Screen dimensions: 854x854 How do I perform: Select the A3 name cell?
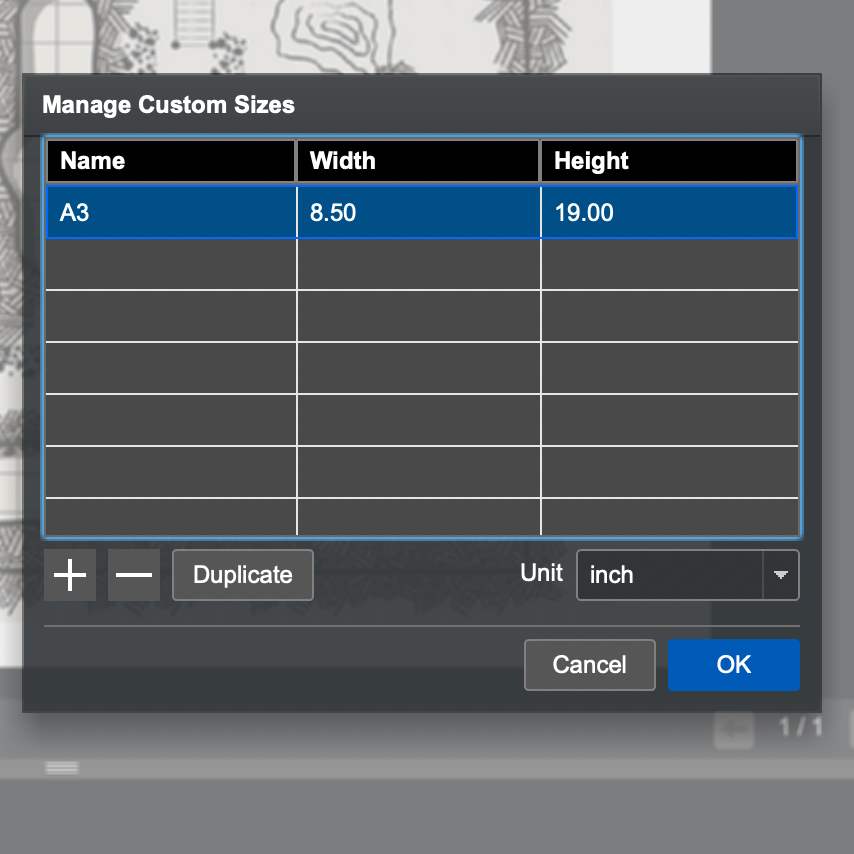(x=170, y=213)
